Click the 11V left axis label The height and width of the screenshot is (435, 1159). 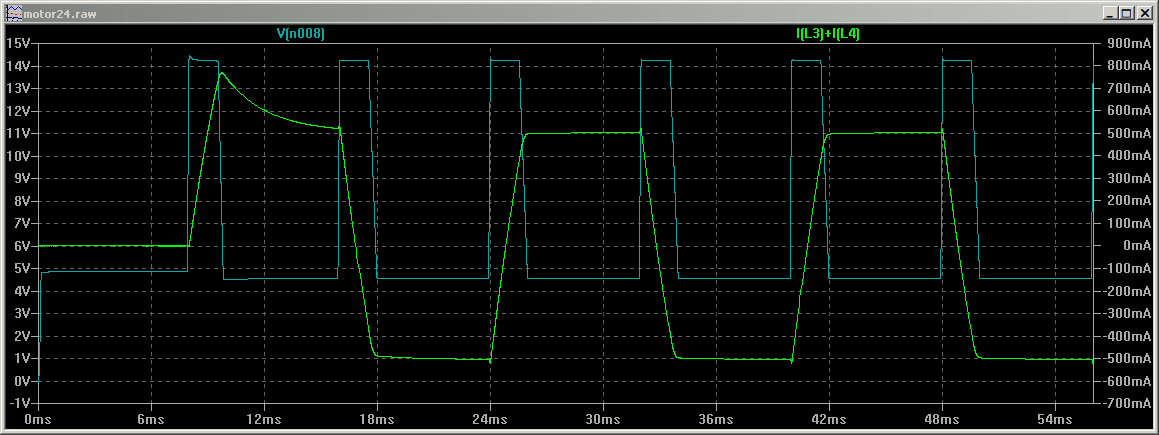pos(17,134)
